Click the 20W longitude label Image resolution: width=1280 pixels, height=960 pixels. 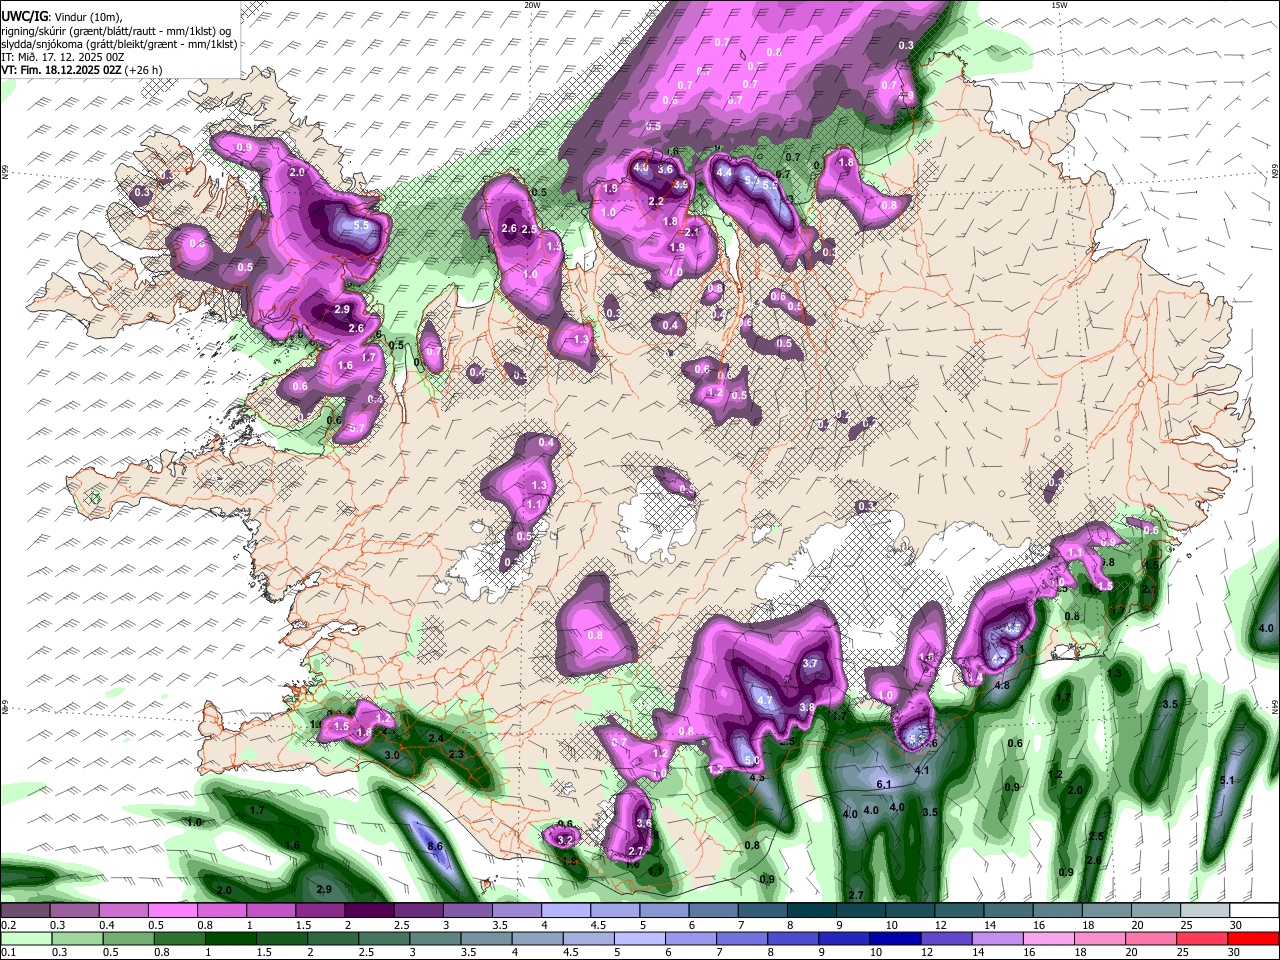point(532,5)
